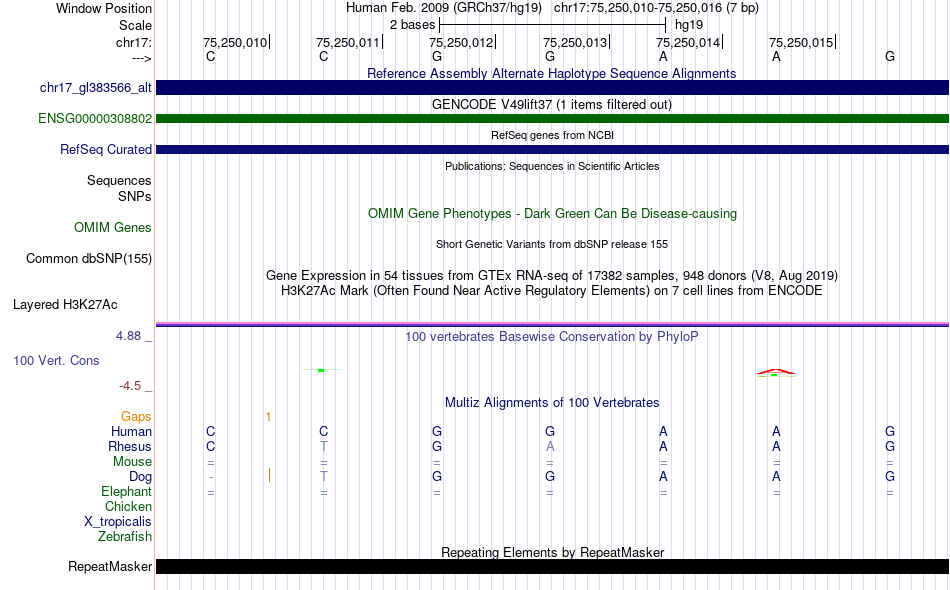Click the hg19 label beside scale bar
950x590 pixels.
pos(689,25)
